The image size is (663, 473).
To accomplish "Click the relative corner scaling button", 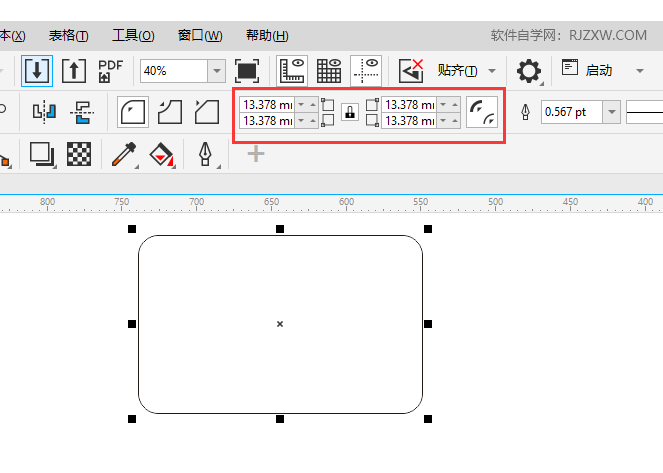I will (x=482, y=112).
